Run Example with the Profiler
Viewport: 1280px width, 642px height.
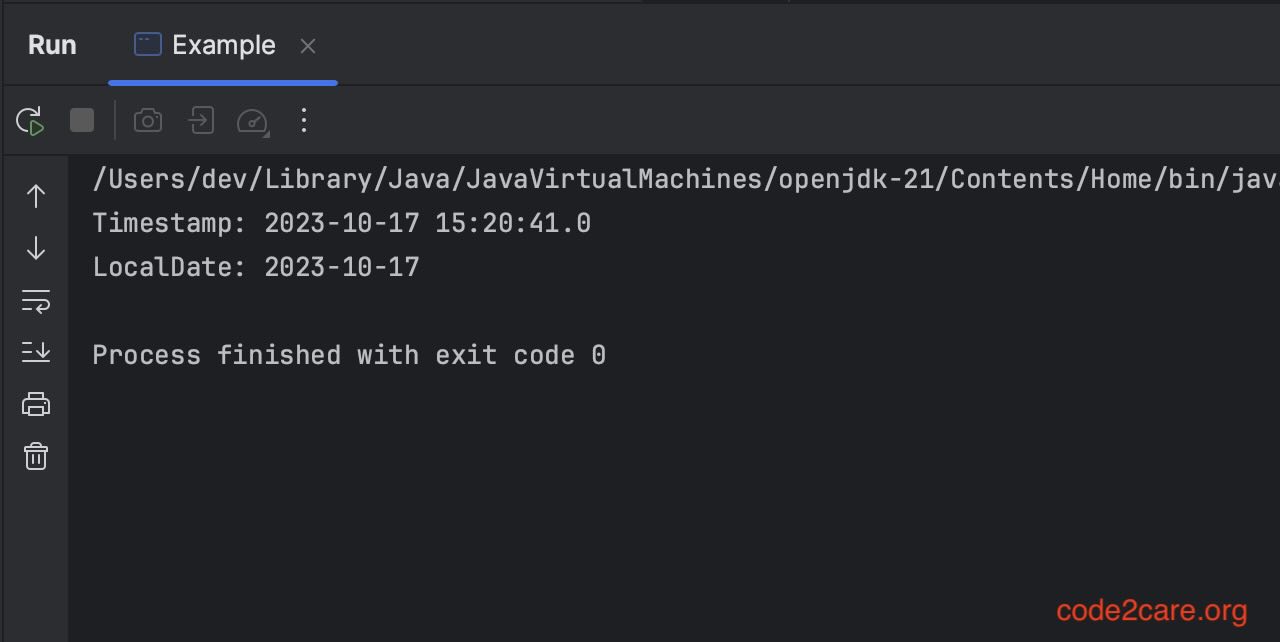tap(251, 120)
